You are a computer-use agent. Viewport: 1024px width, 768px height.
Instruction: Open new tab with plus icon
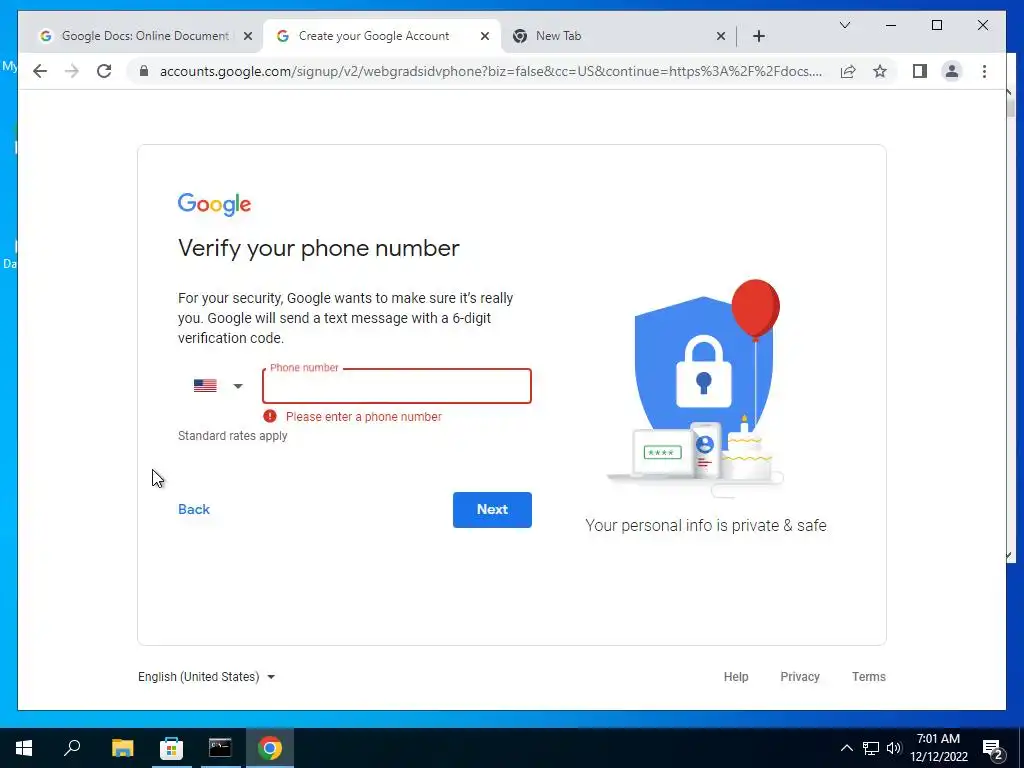coord(758,36)
